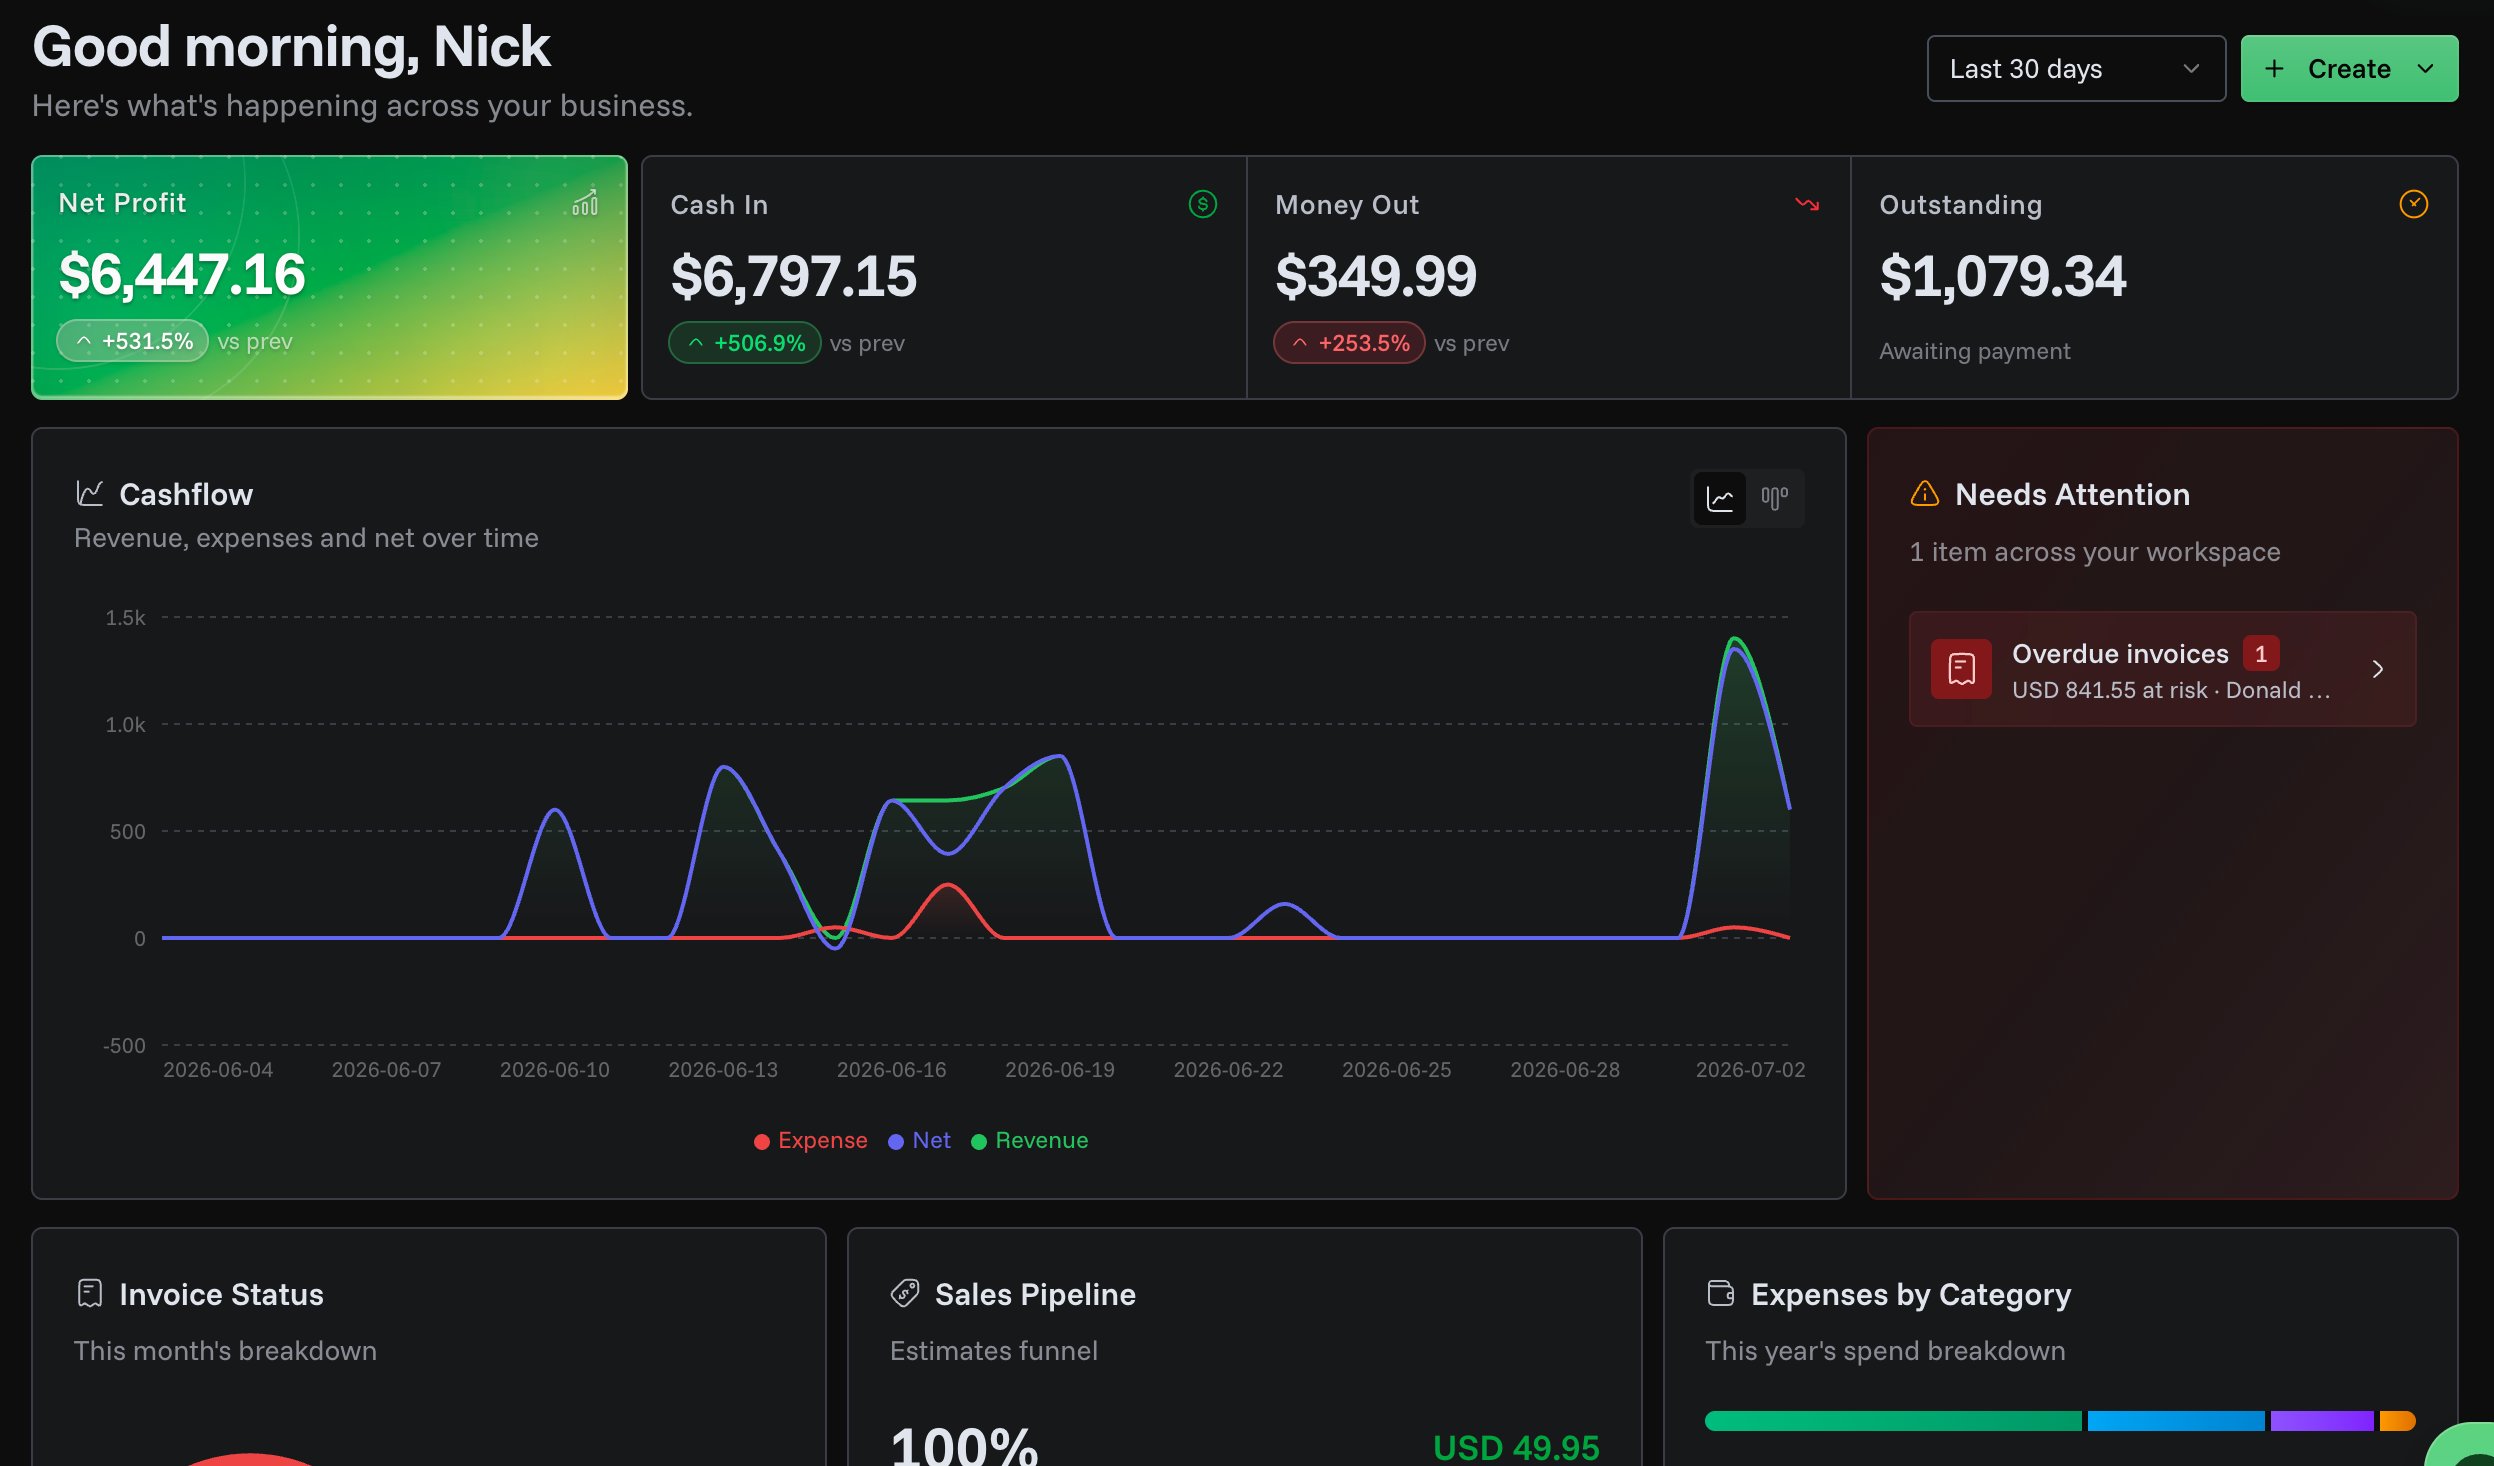Toggle the Expense series in legend
Image resolution: width=2494 pixels, height=1466 pixels.
tap(810, 1140)
